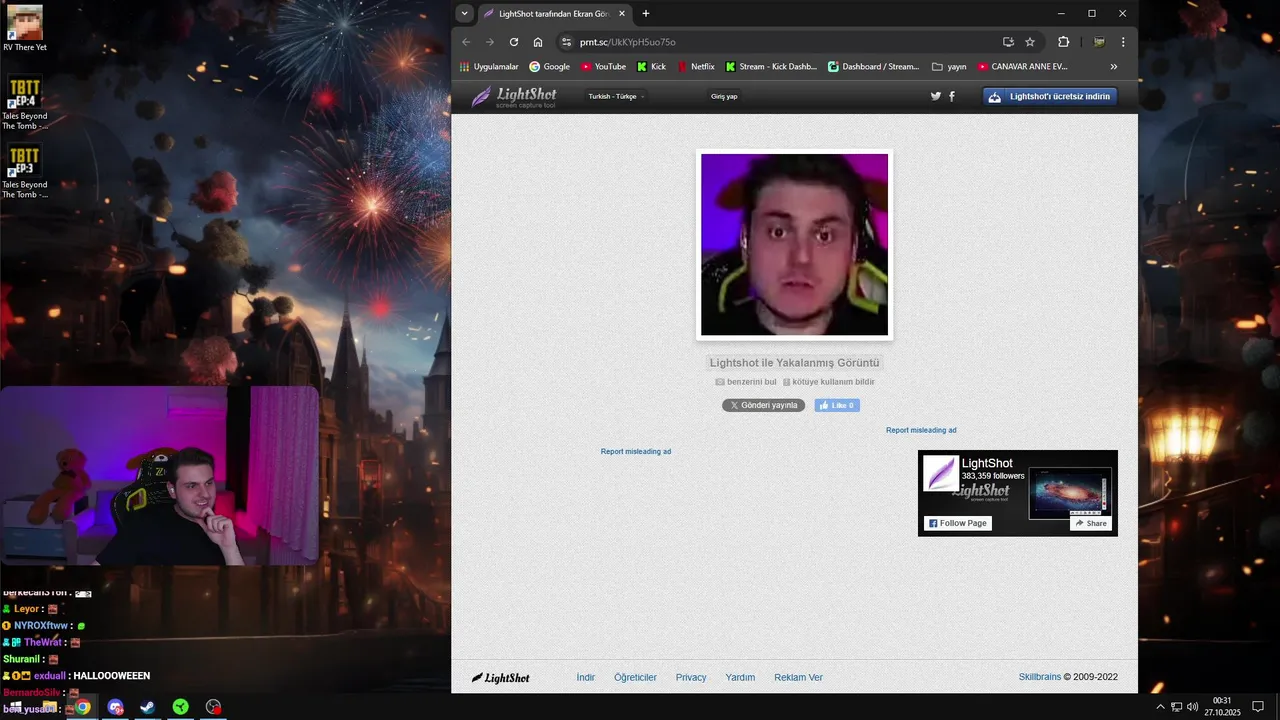Click the left Report misleading ad link

[636, 452]
